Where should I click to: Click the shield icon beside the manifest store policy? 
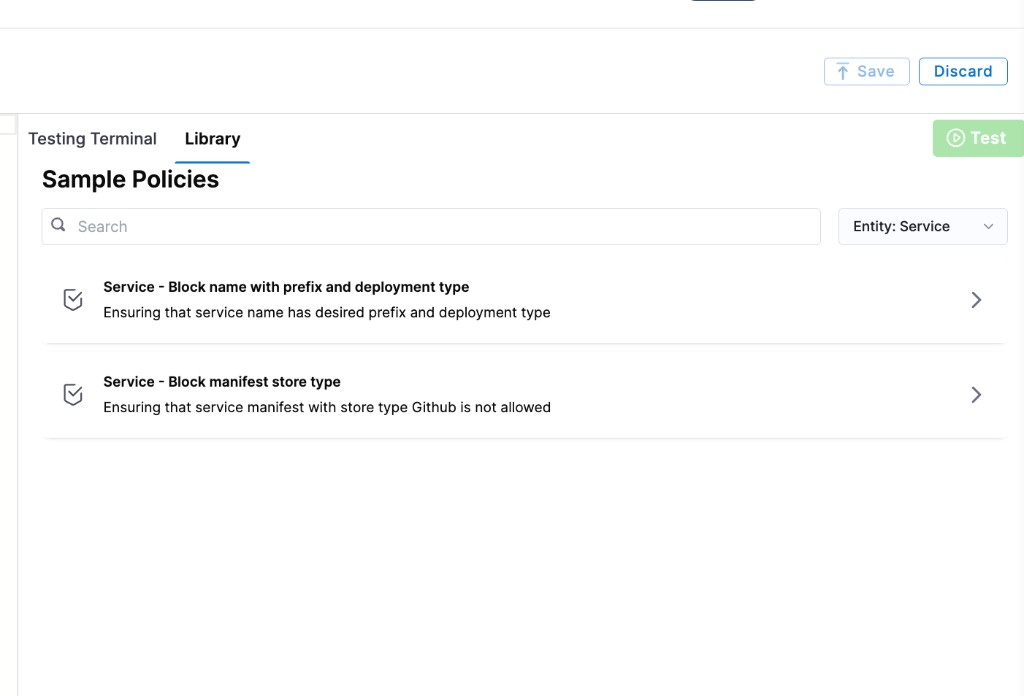[72, 394]
